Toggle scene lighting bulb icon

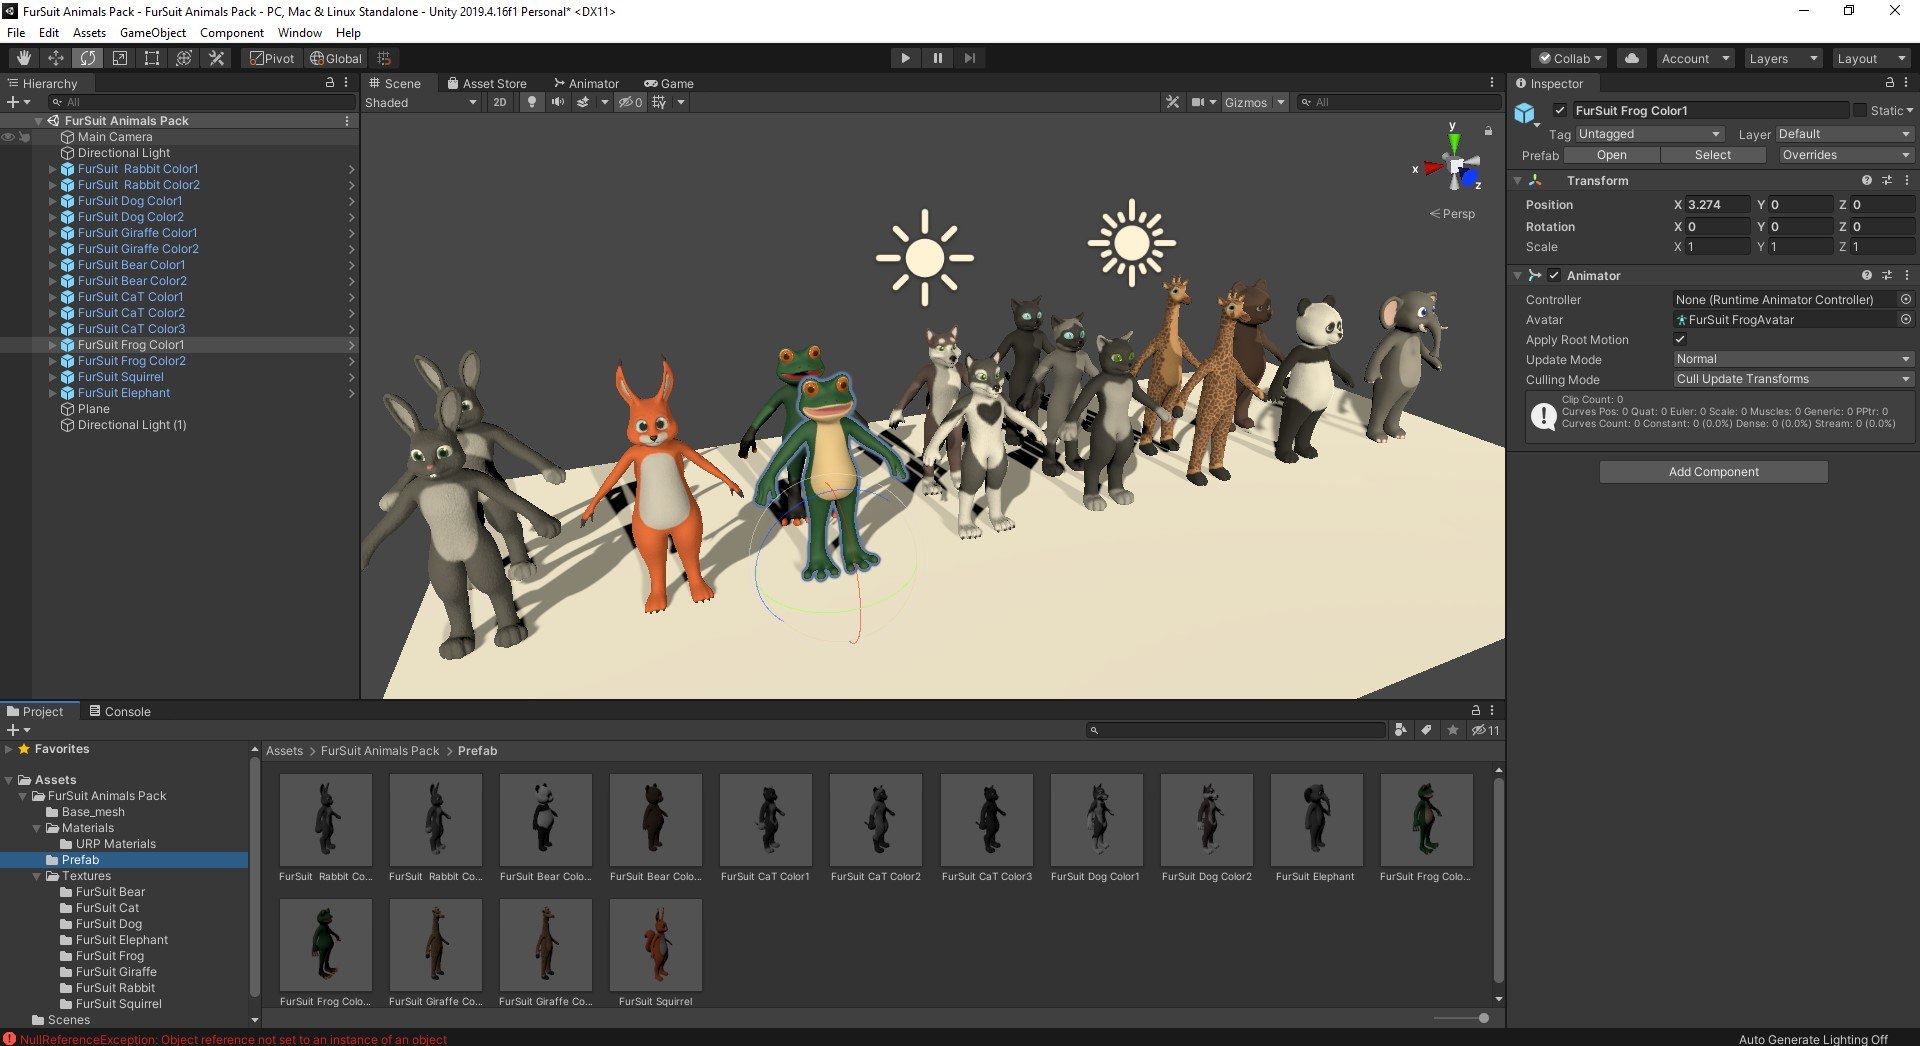532,102
